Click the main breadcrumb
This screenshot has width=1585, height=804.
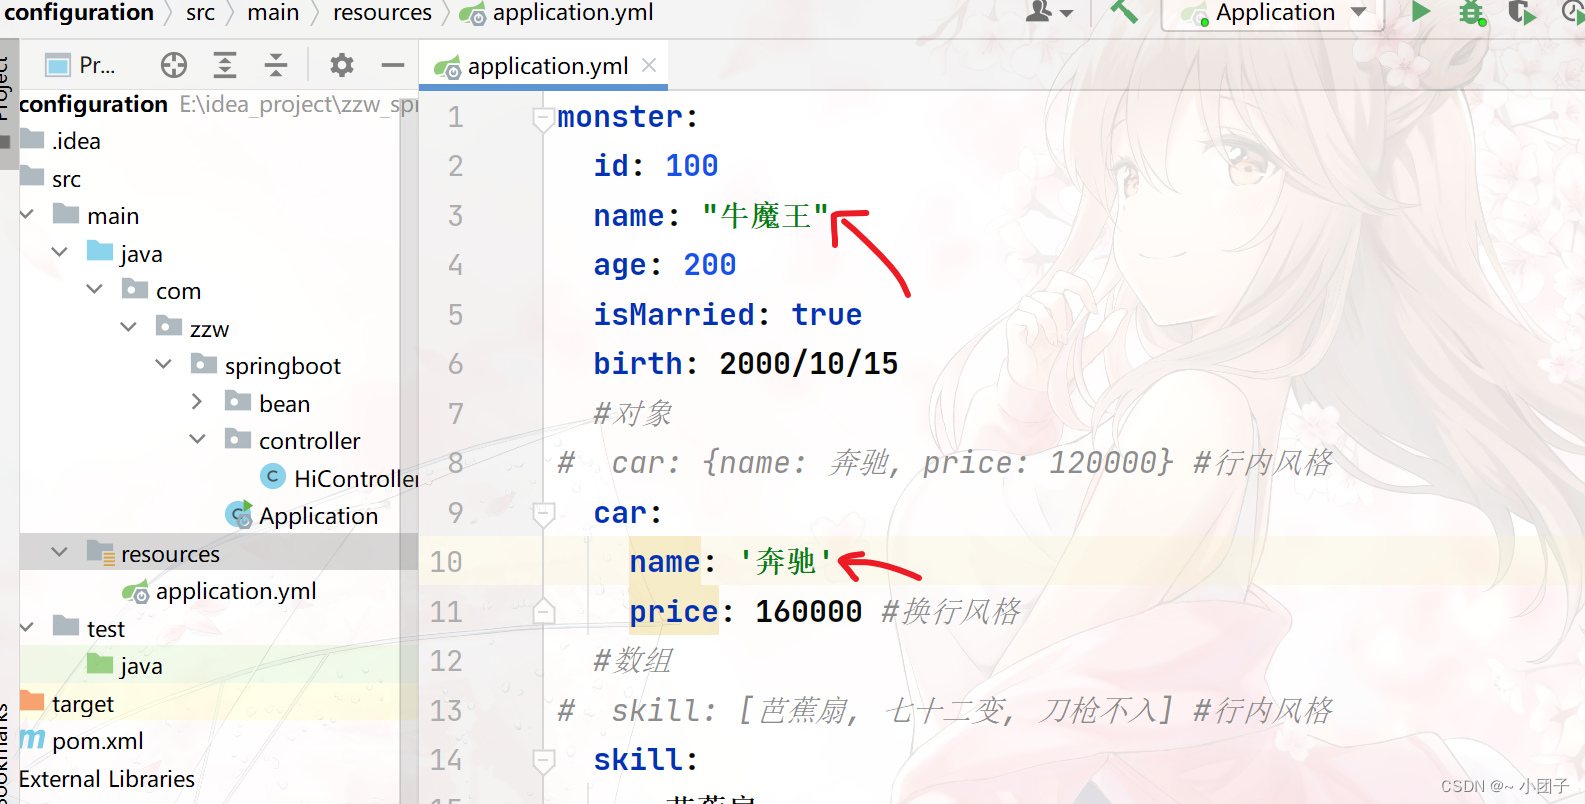[x=273, y=12]
